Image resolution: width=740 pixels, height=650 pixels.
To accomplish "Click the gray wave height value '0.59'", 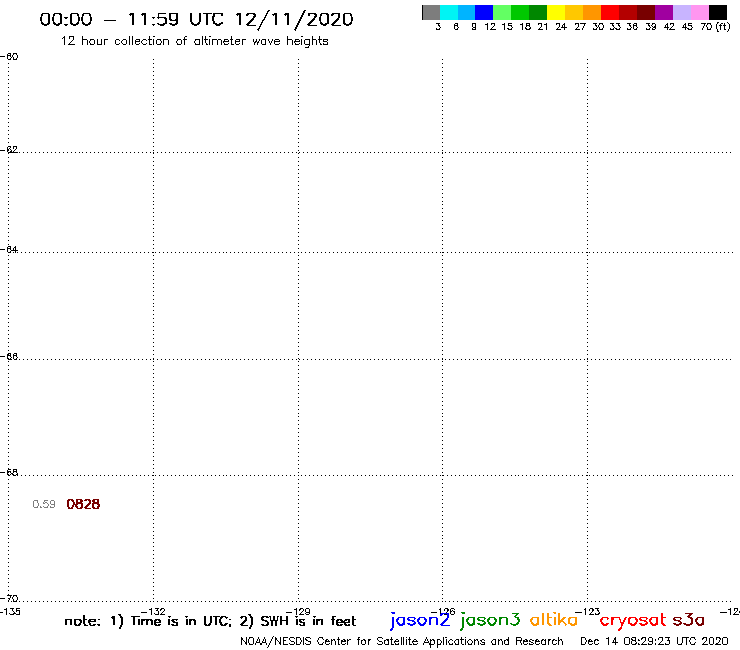I will point(44,504).
